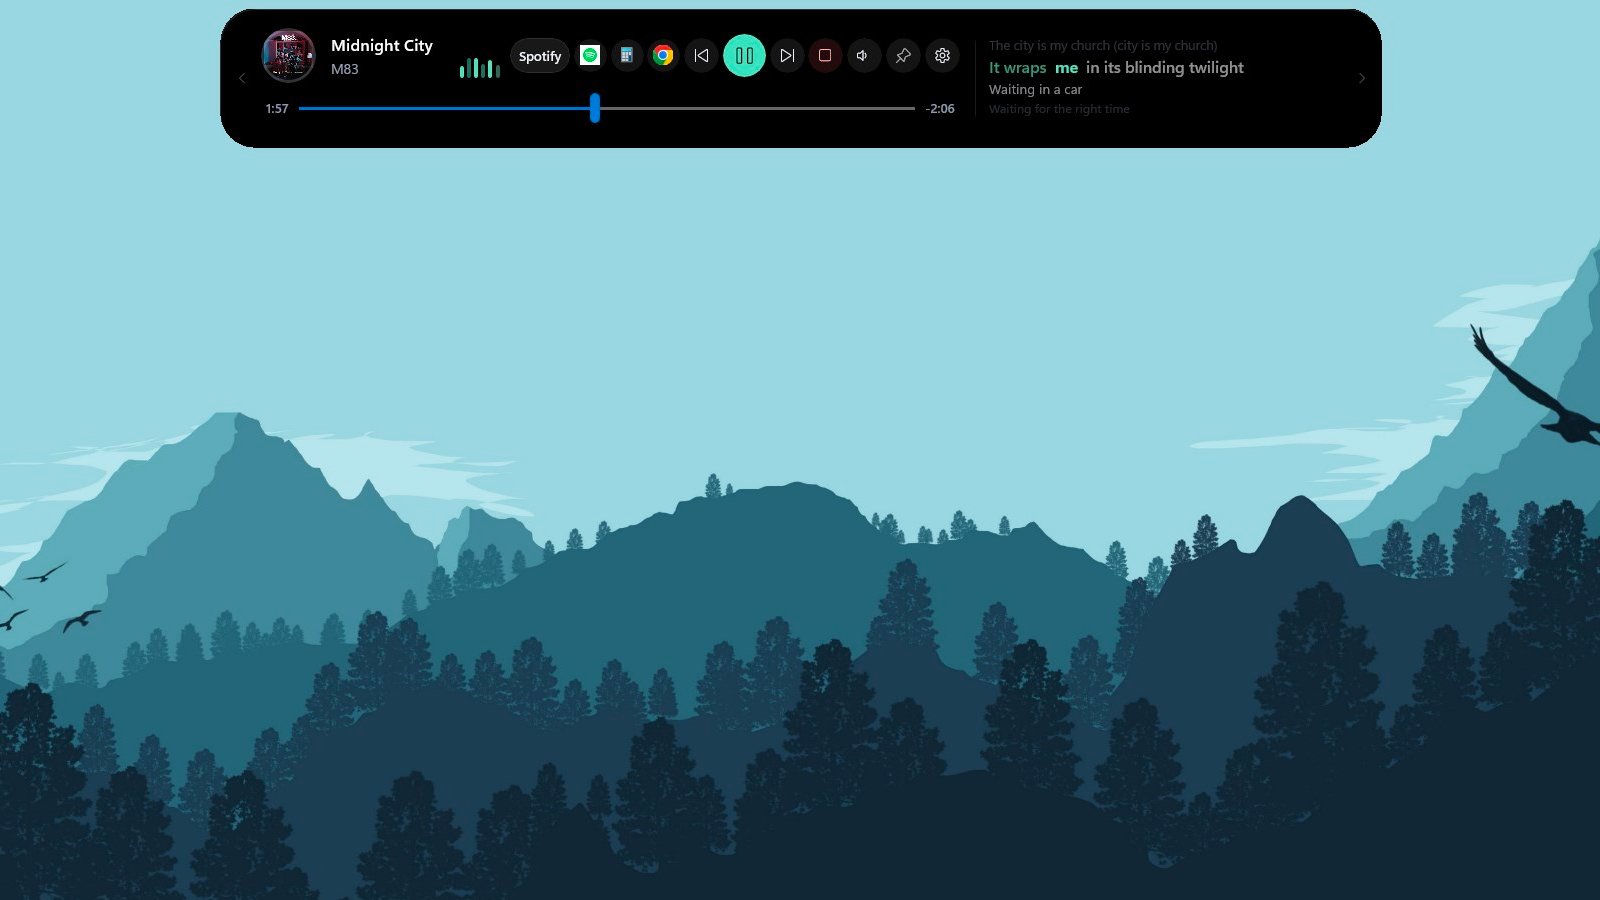
Task: Pause the Midnight City playback
Action: pyautogui.click(x=744, y=56)
